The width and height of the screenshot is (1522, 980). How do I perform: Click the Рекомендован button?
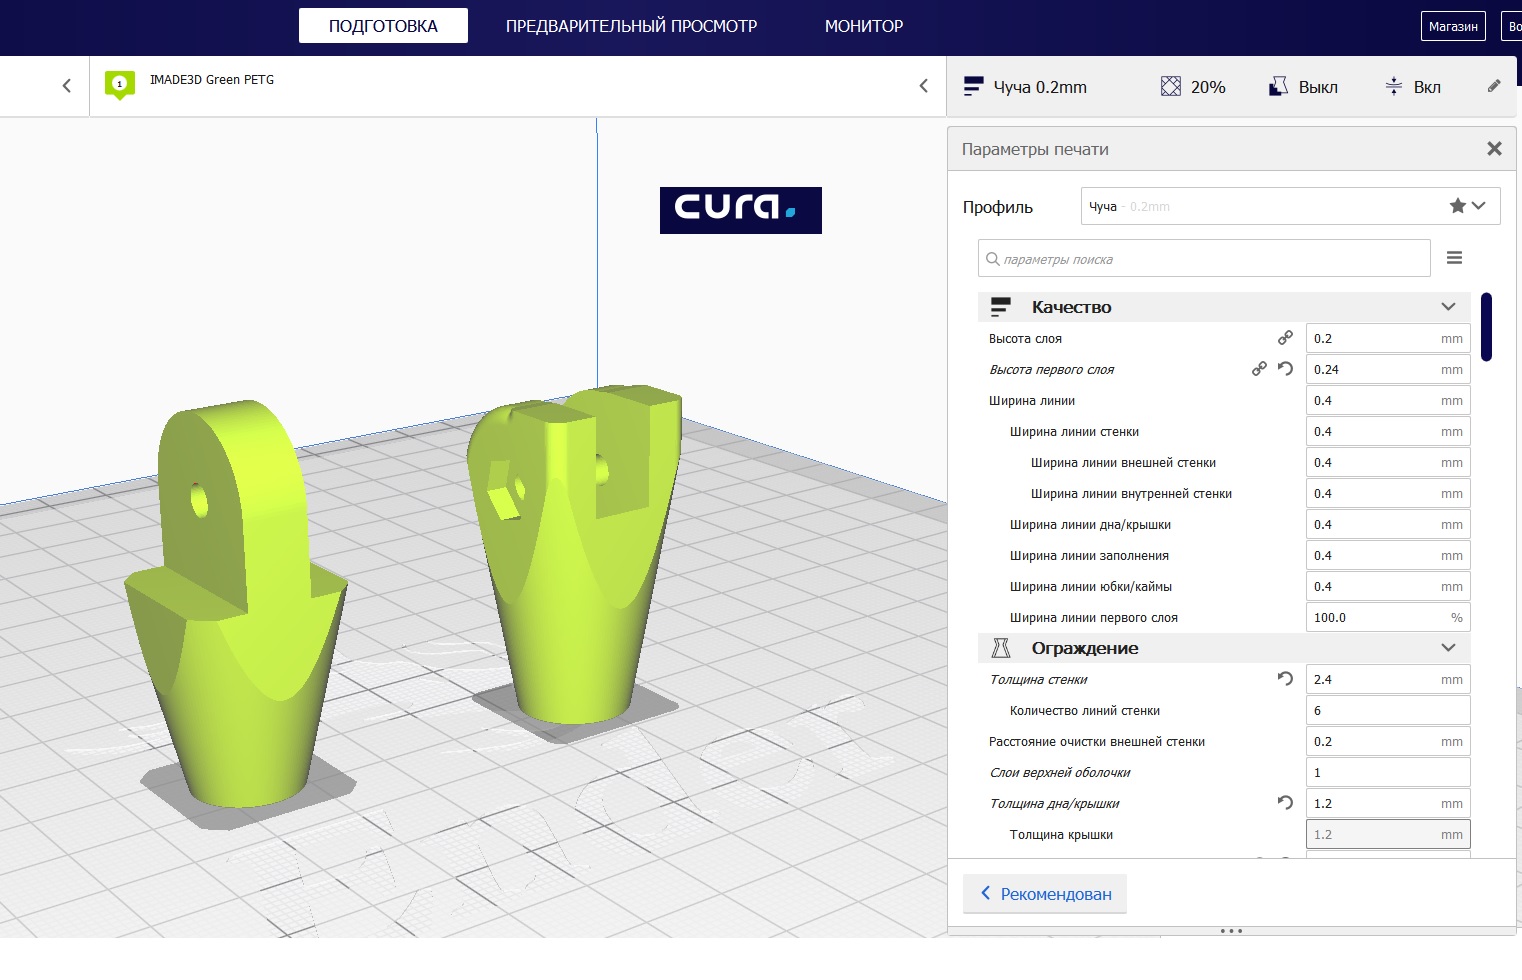[x=1045, y=894]
